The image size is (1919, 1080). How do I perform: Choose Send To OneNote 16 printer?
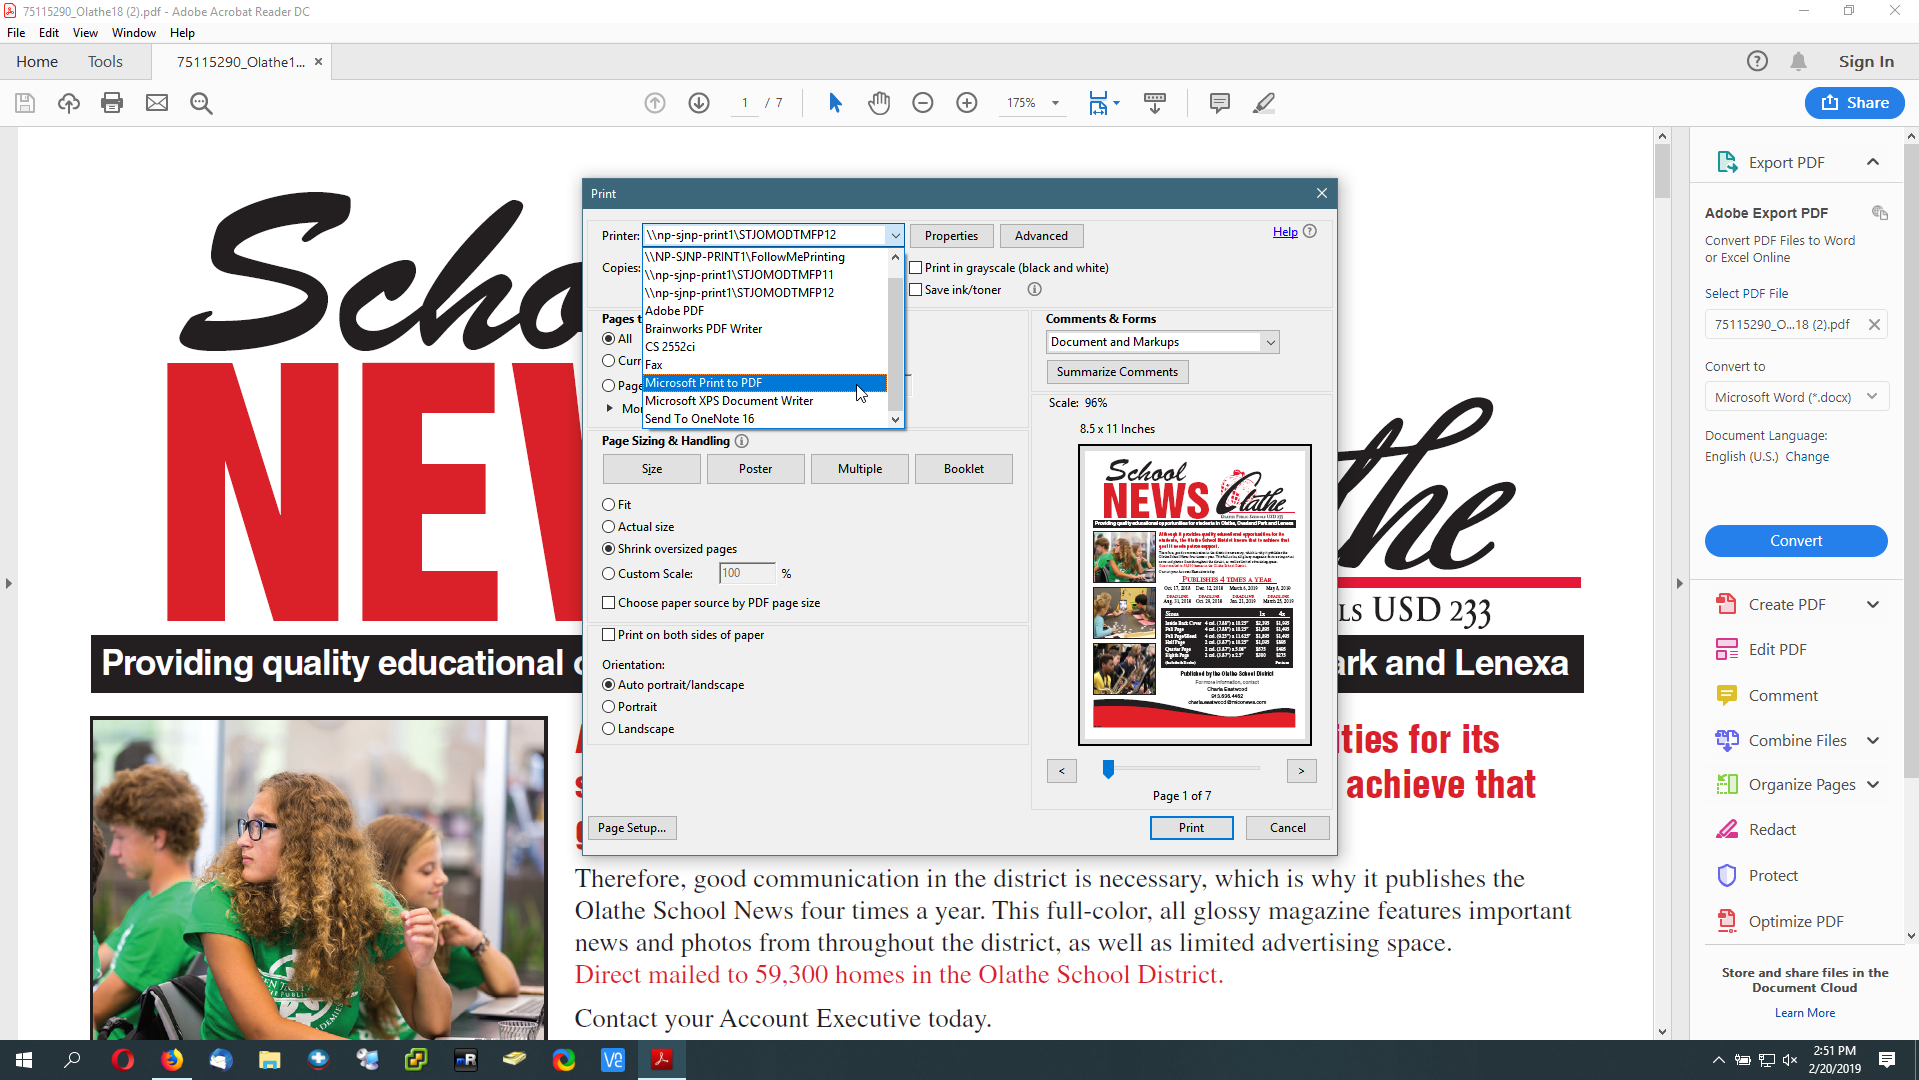[765, 419]
